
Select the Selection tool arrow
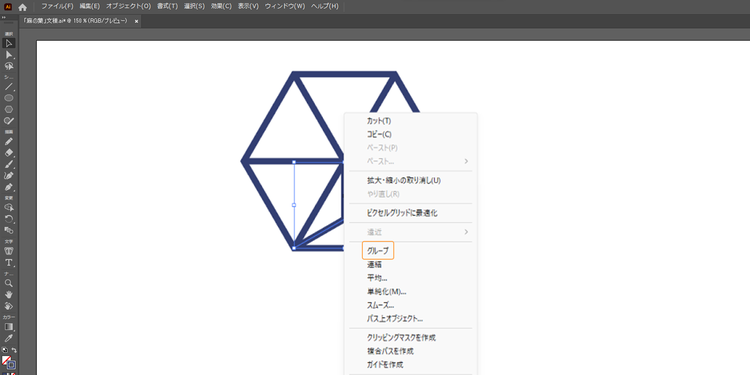(9, 43)
